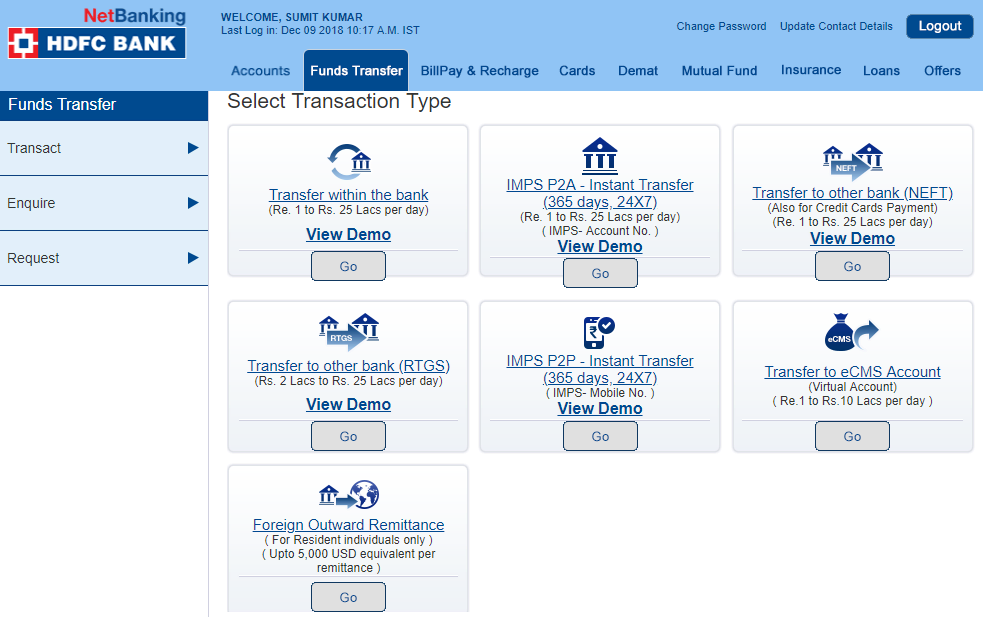This screenshot has height=617, width=983.
Task: Click '( IMPS- Mobile No. )' text
Action: click(600, 393)
